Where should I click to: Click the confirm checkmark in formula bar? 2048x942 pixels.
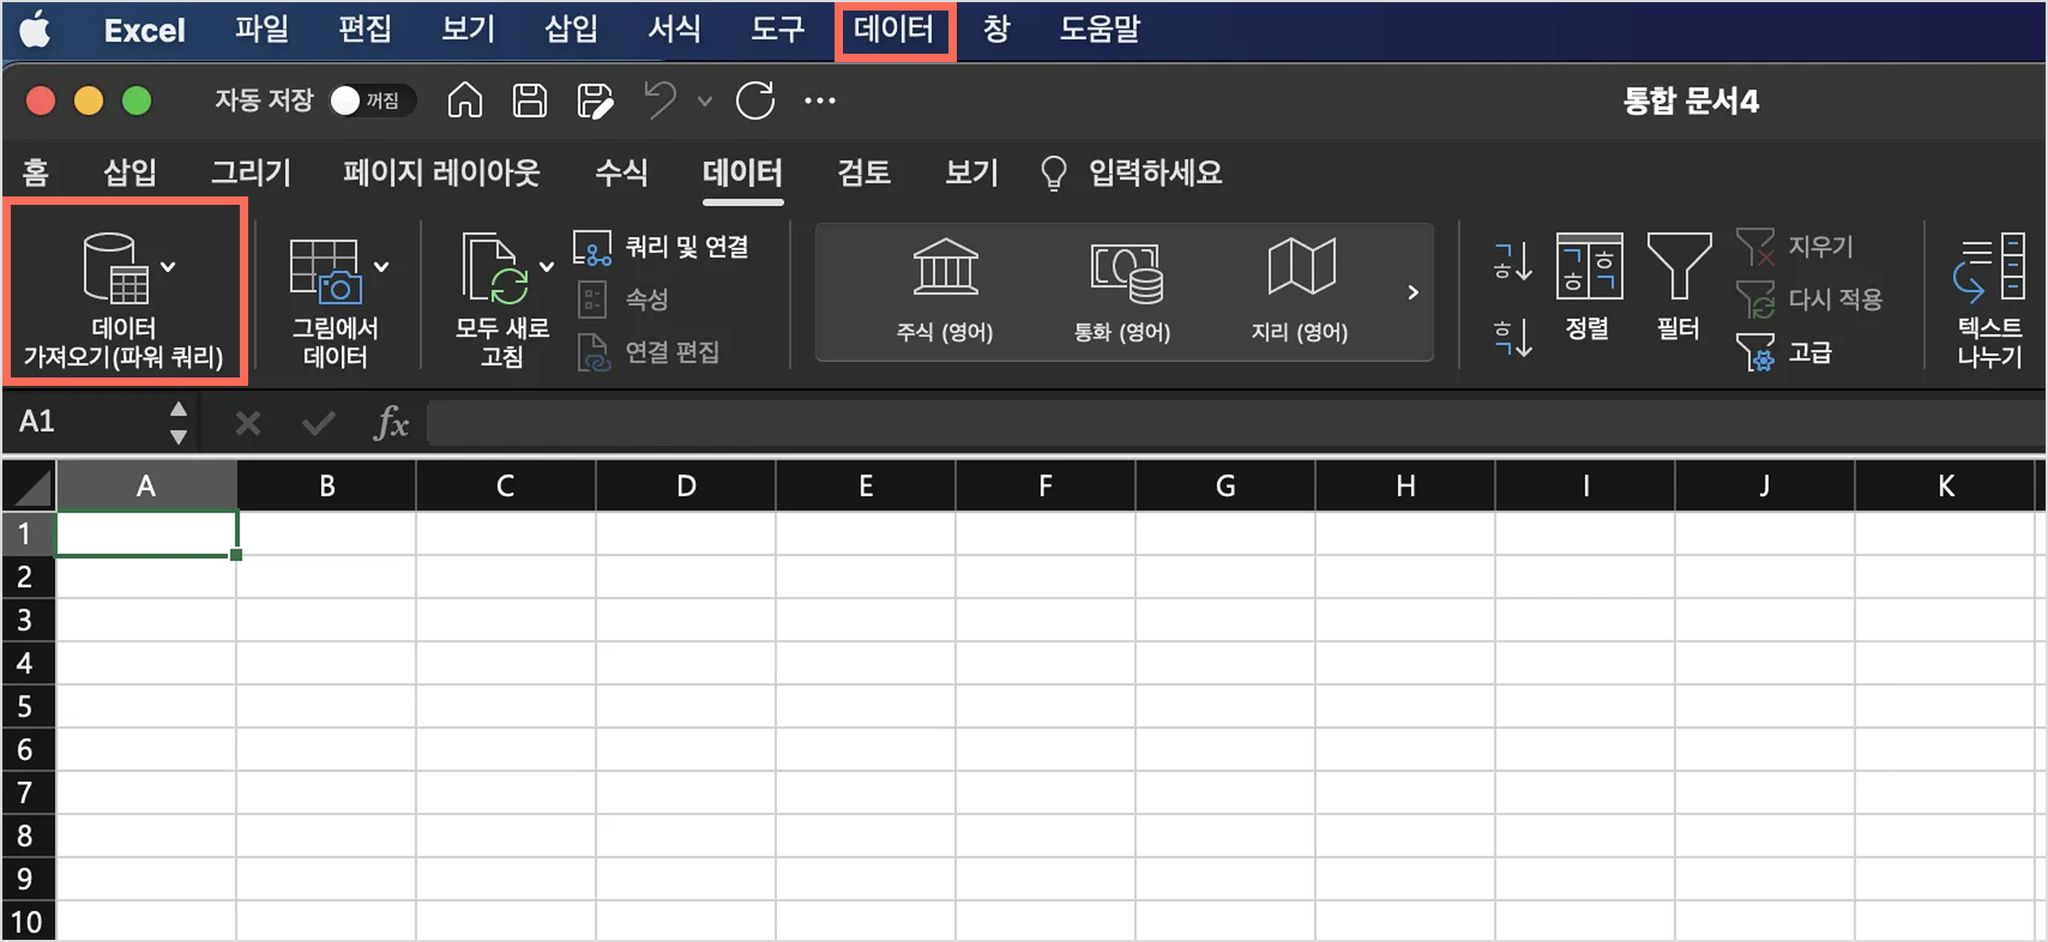point(318,424)
